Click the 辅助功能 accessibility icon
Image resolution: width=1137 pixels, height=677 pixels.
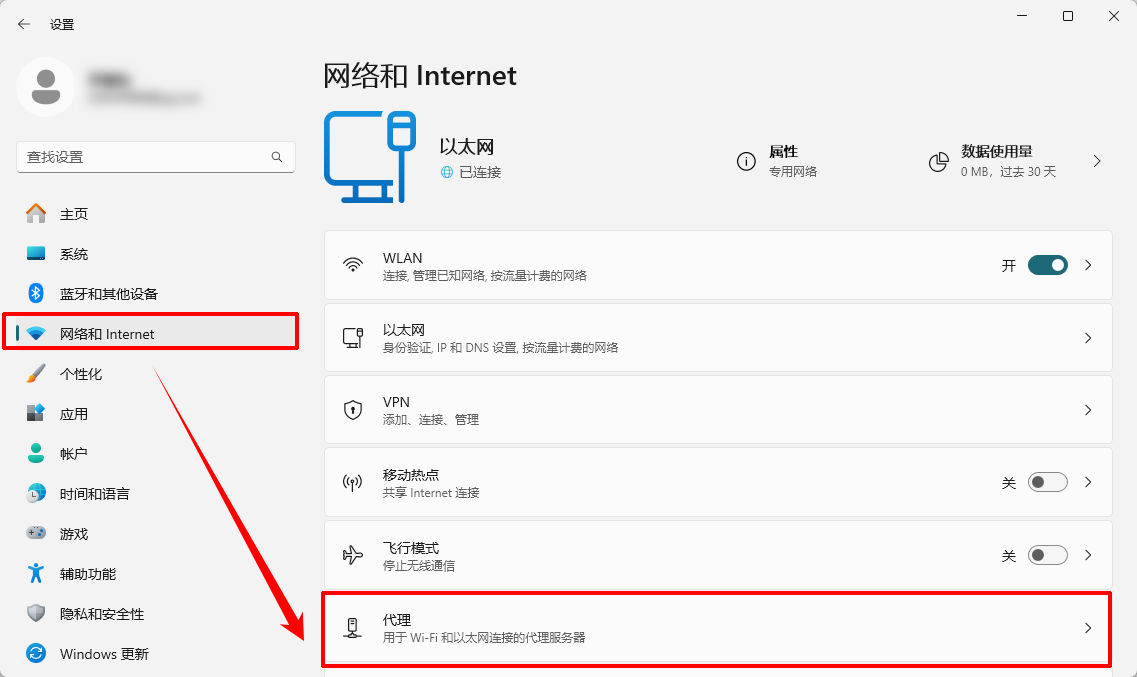(36, 573)
